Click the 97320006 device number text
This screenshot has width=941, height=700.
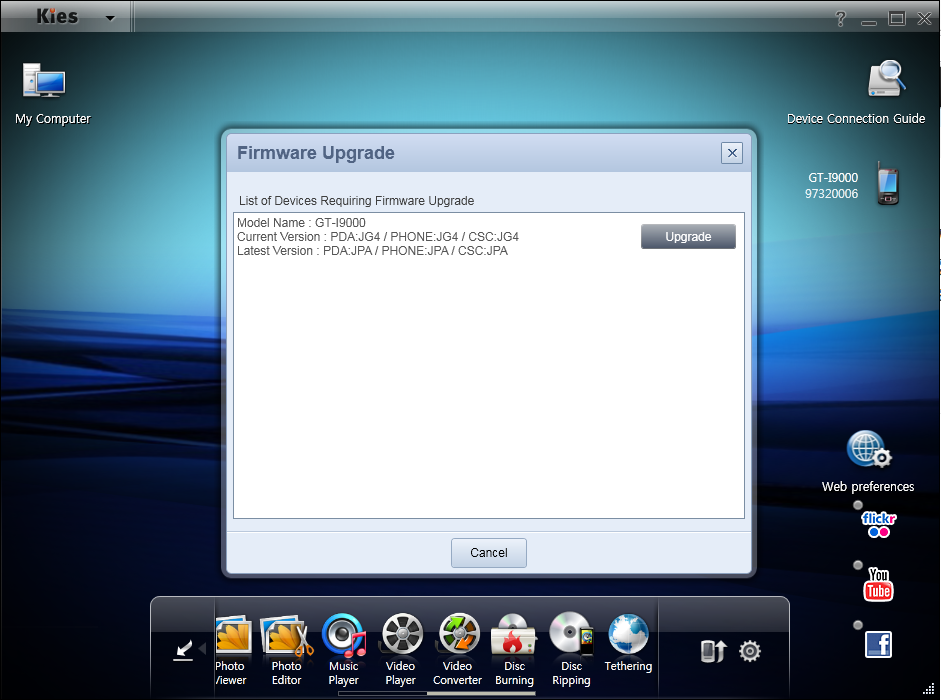[x=832, y=194]
